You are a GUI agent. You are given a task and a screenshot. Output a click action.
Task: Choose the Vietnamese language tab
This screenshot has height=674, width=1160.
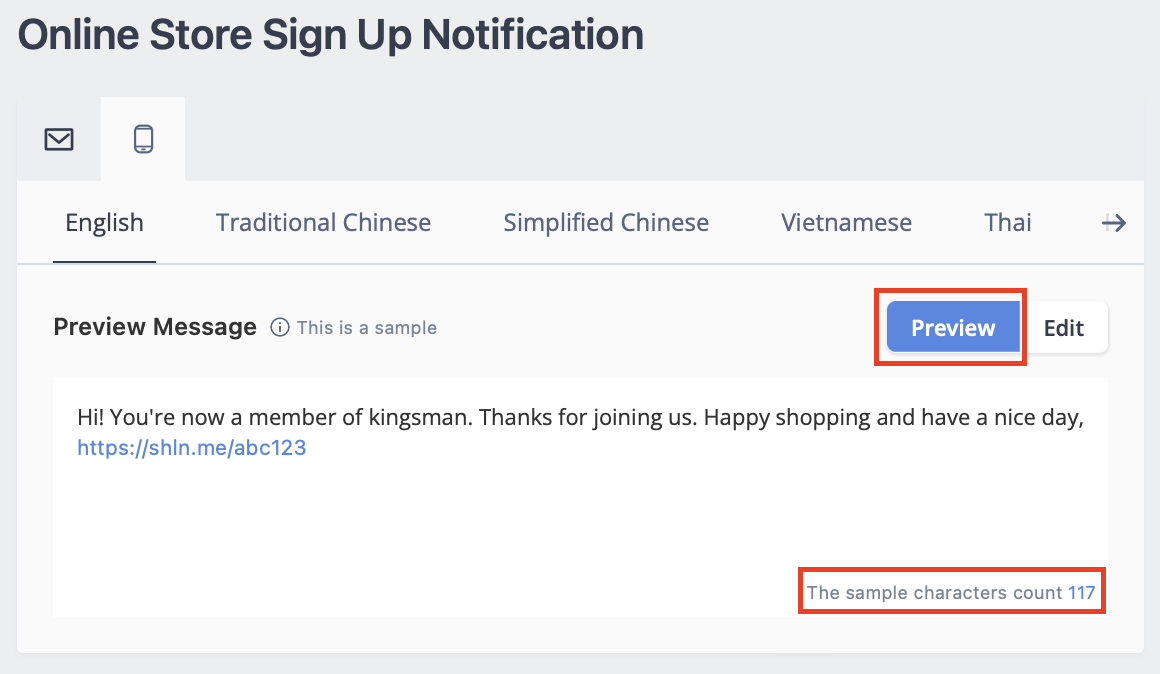coord(846,223)
